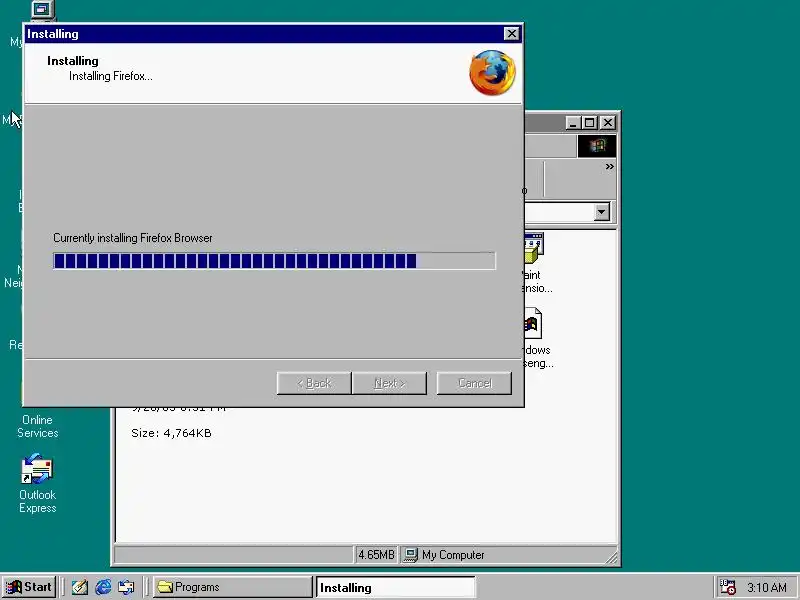This screenshot has width=800, height=600.
Task: Select the Windows Messenger file icon
Action: (x=533, y=323)
